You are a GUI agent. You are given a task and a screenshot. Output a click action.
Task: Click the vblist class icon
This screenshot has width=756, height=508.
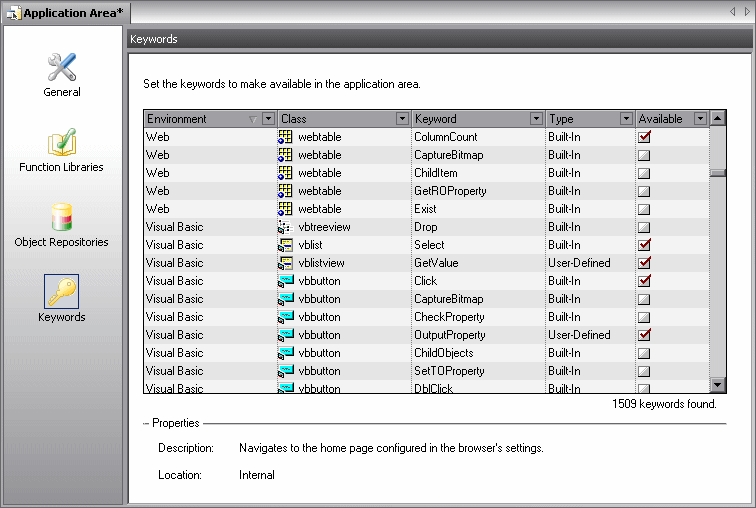pyautogui.click(x=285, y=245)
